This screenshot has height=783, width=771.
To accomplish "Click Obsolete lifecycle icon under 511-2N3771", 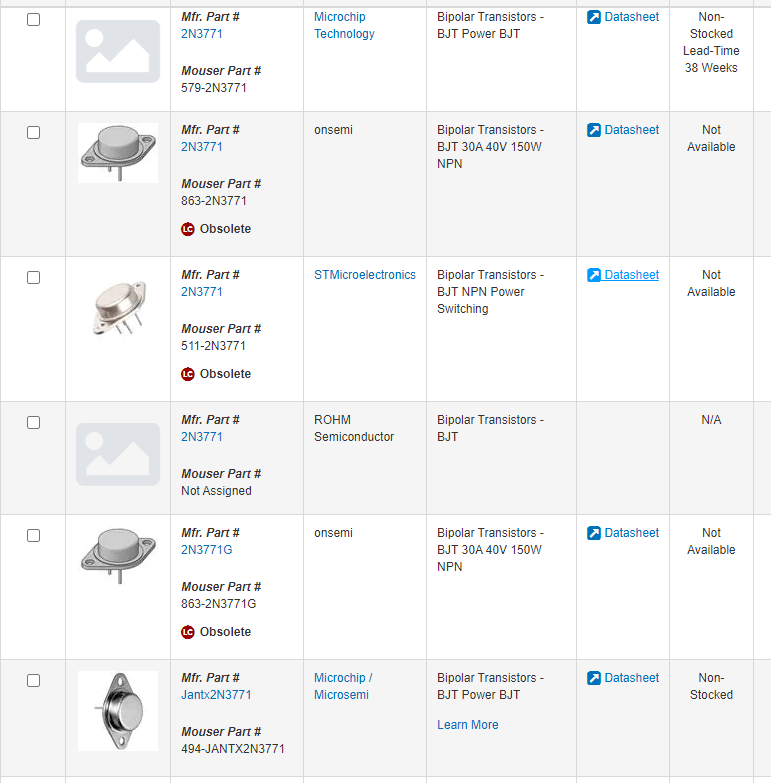I will coord(188,374).
